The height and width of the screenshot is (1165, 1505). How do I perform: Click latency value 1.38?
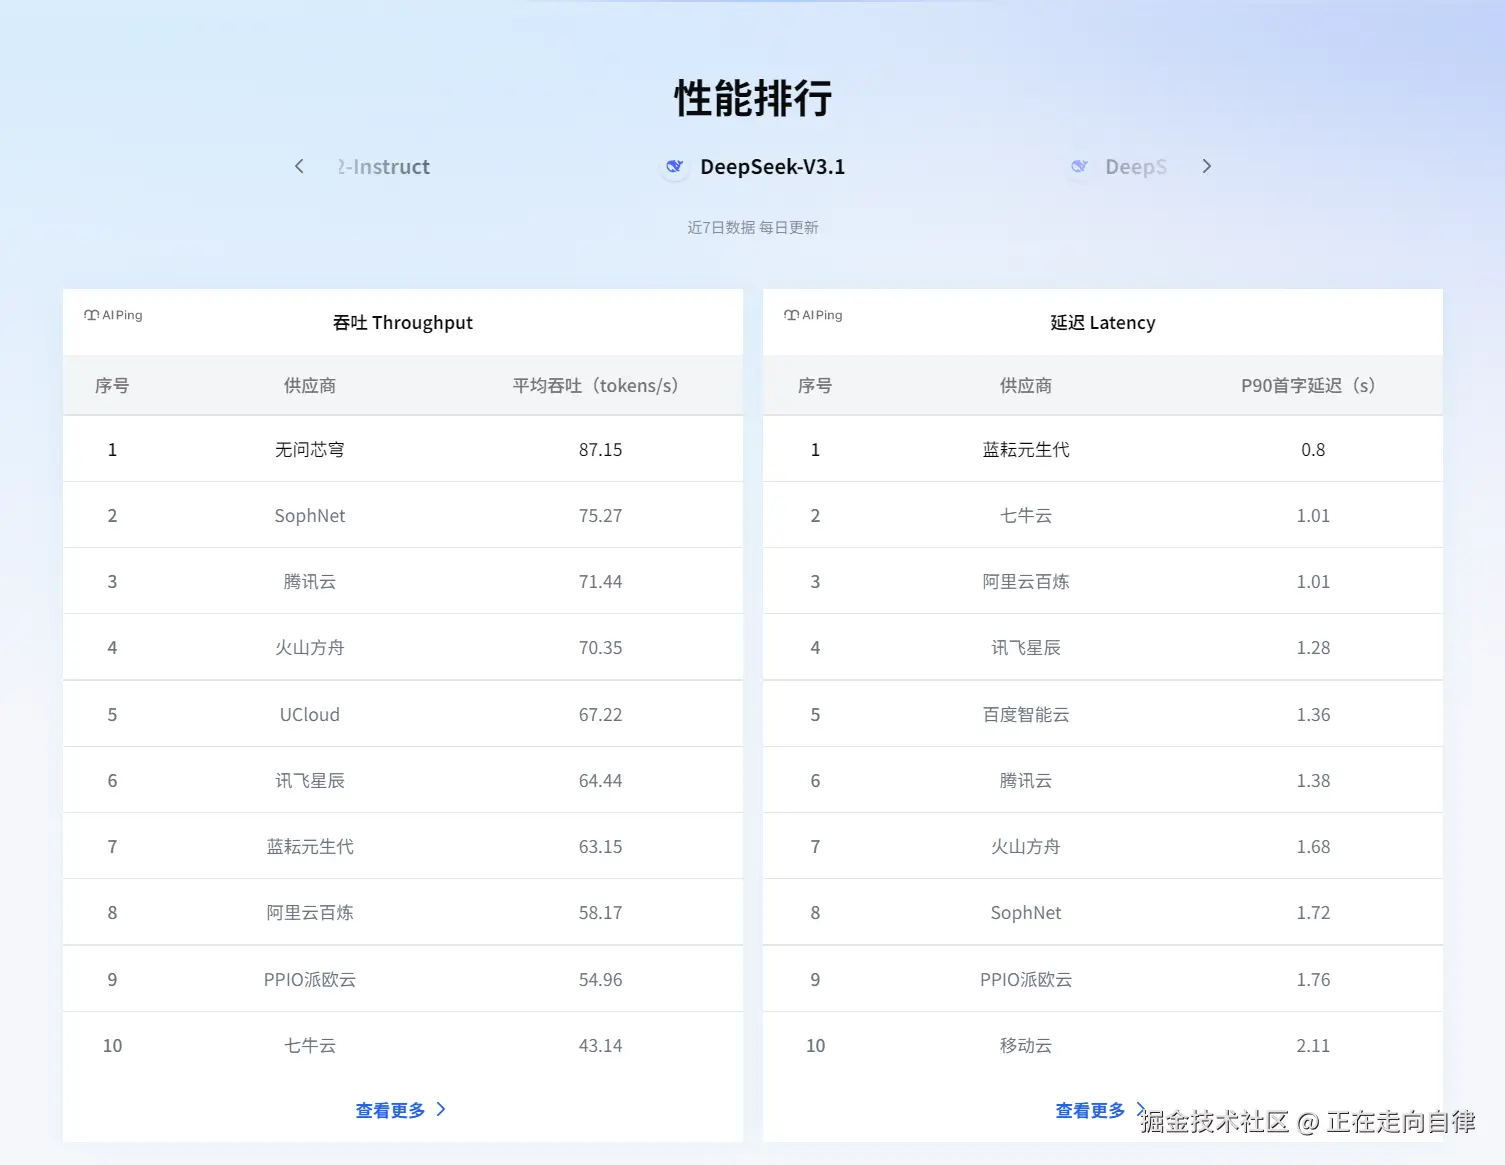click(1313, 781)
